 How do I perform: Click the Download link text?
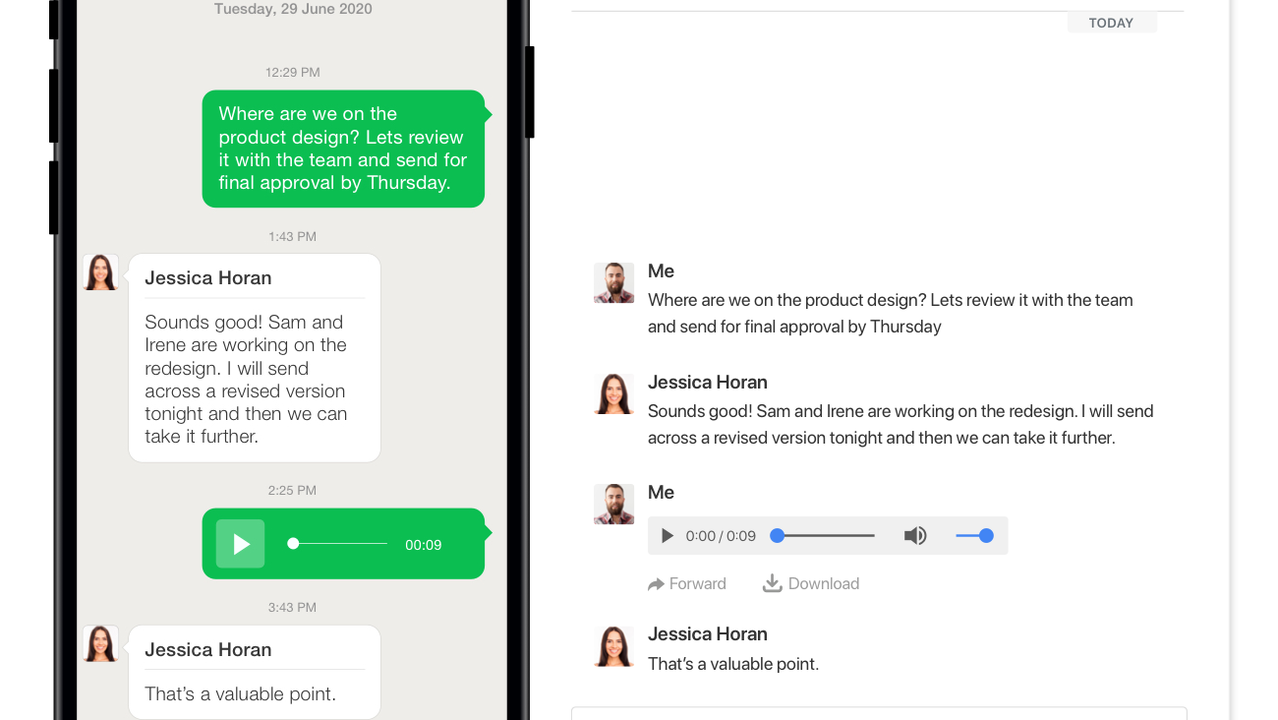pyautogui.click(x=823, y=584)
